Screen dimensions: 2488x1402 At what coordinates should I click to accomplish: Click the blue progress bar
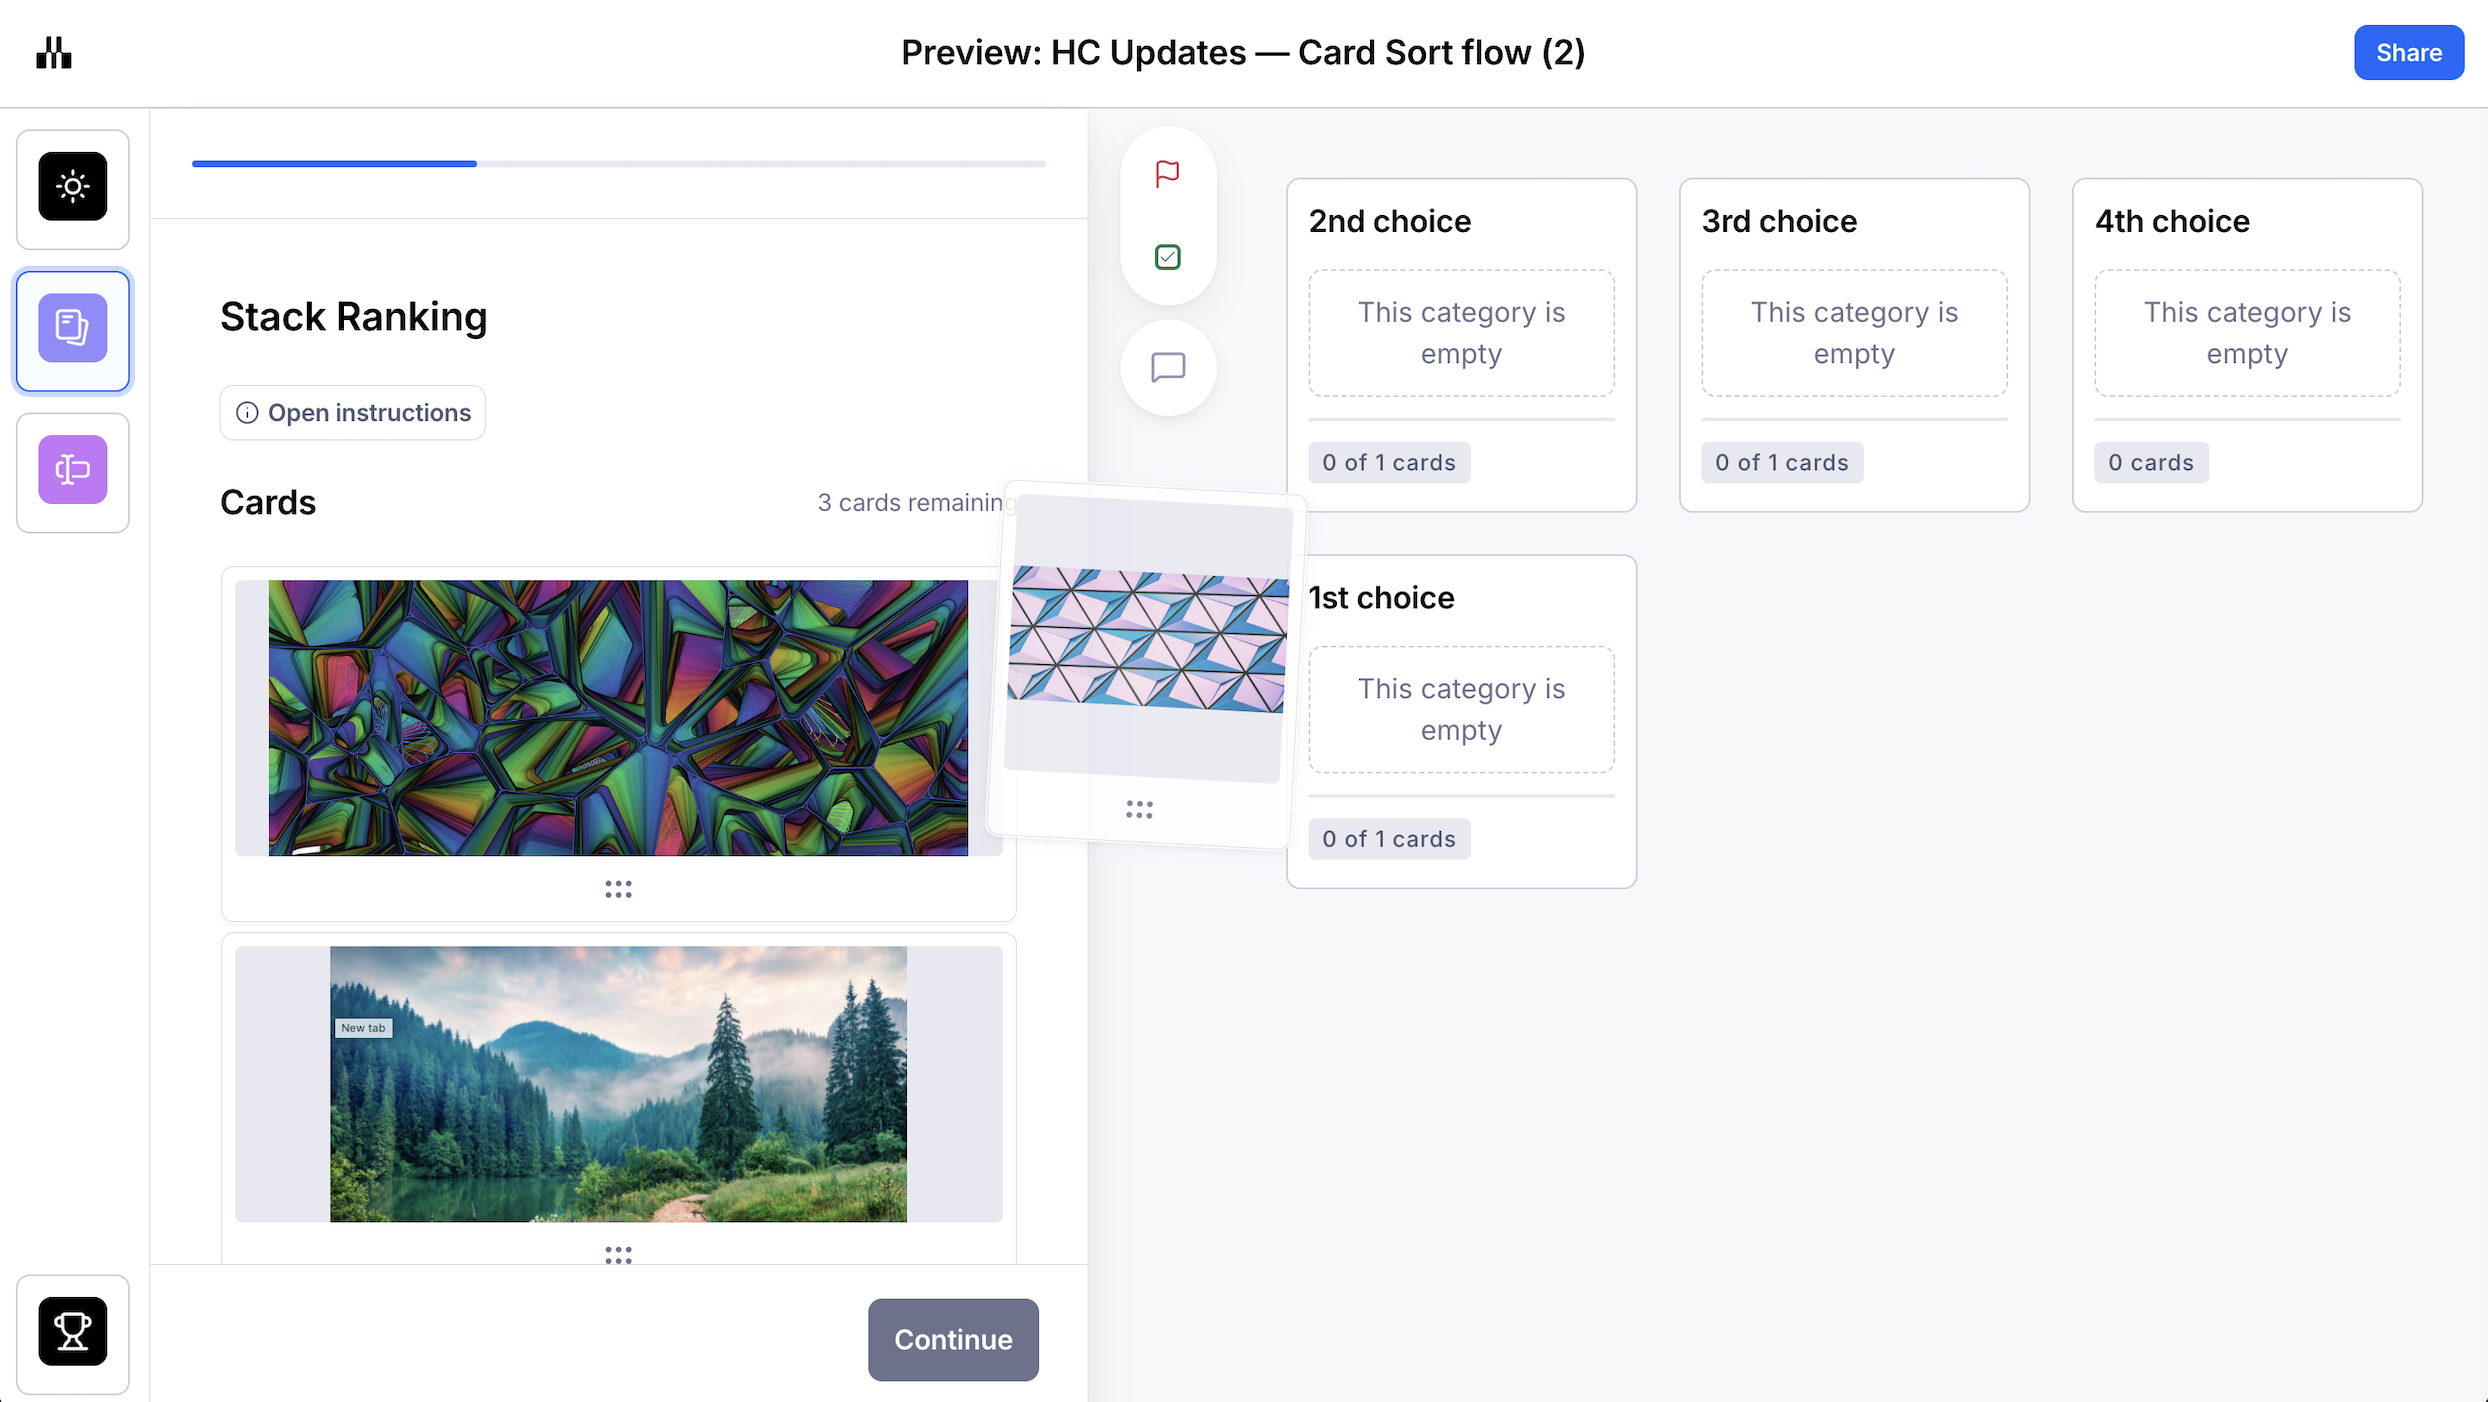pos(334,163)
